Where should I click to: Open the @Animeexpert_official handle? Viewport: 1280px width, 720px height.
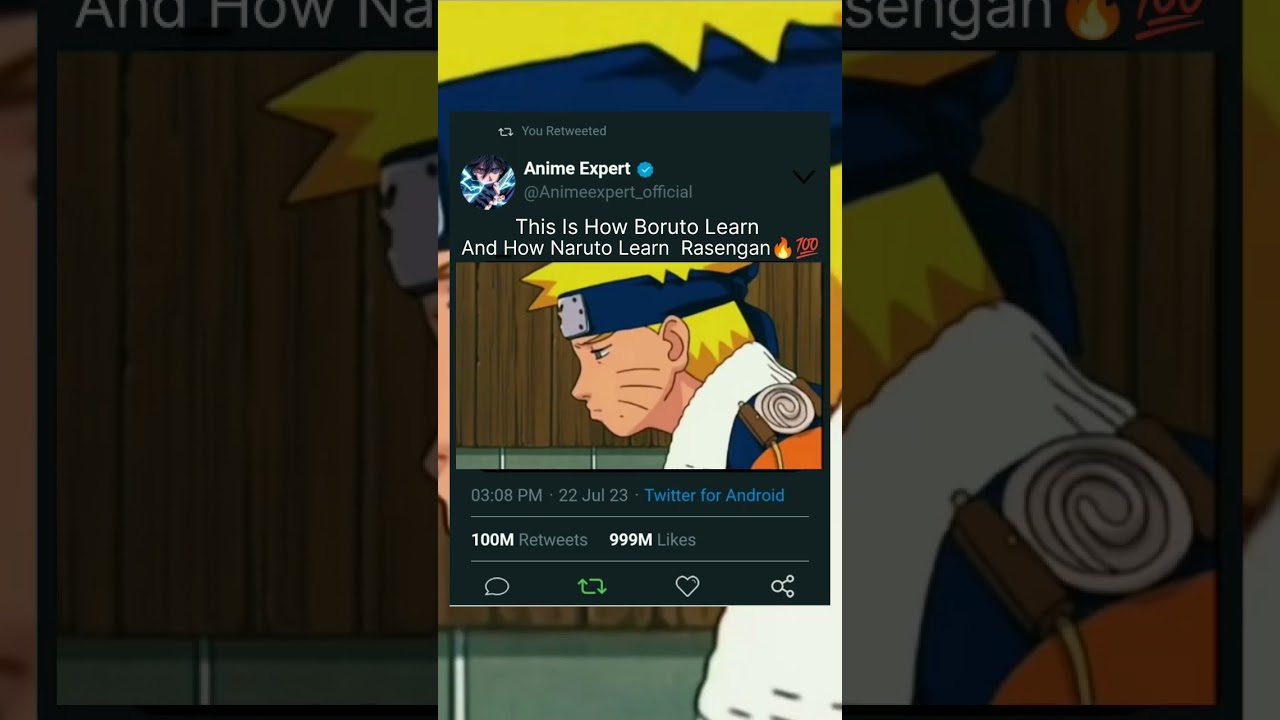click(608, 192)
